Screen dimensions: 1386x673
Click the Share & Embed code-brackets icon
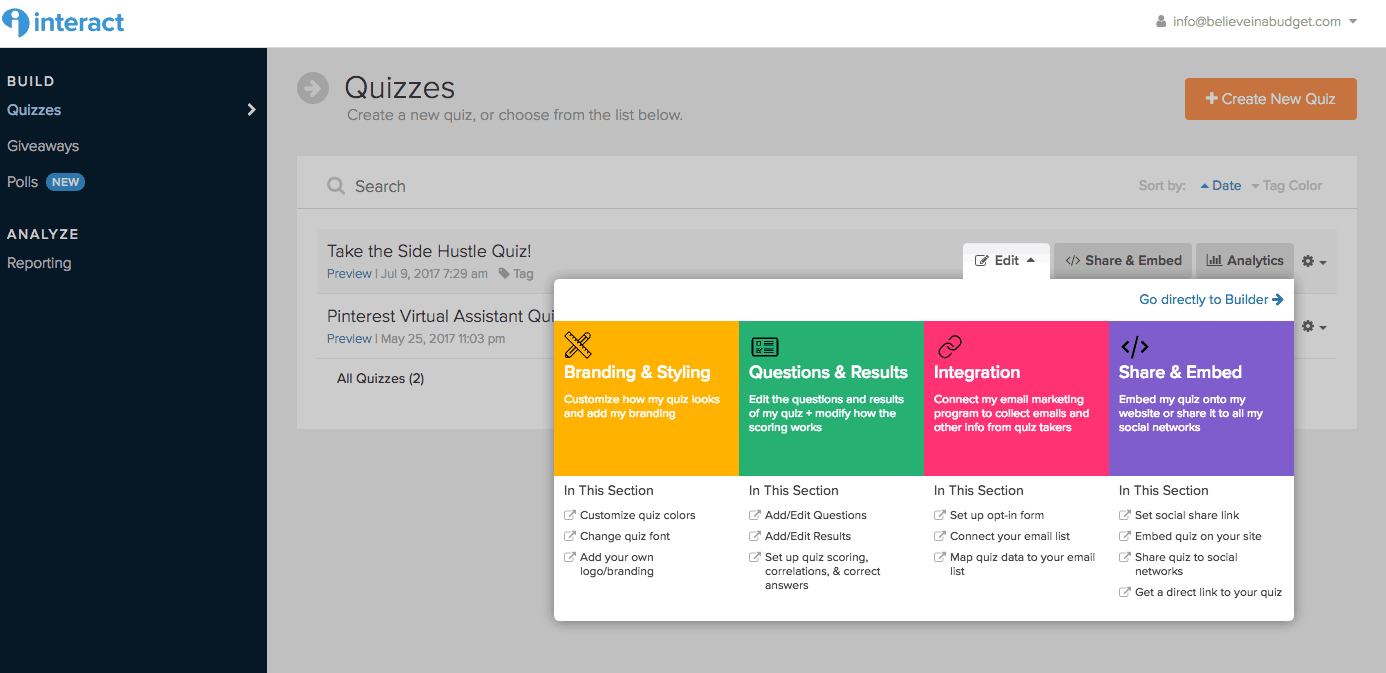tap(1134, 347)
